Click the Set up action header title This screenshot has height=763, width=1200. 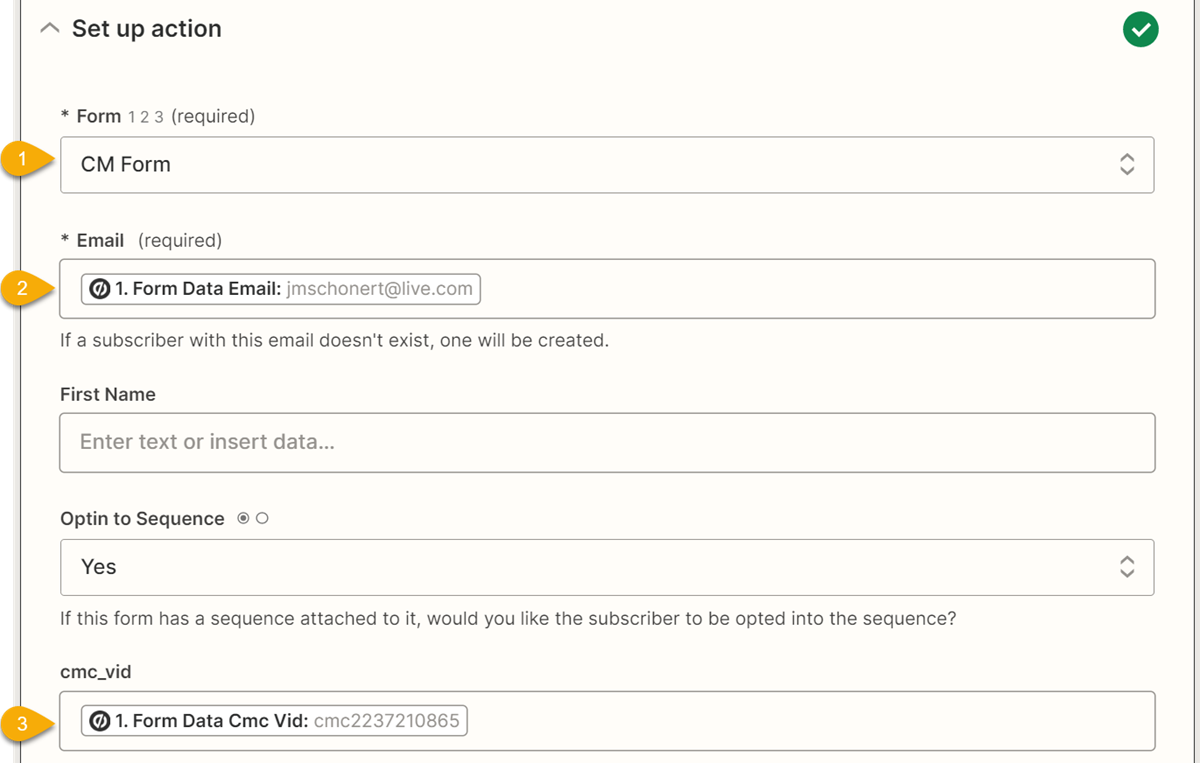[147, 29]
